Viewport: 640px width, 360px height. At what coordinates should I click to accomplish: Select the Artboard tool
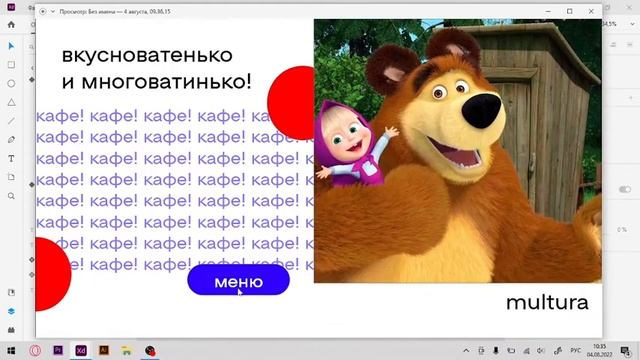[x=11, y=177]
